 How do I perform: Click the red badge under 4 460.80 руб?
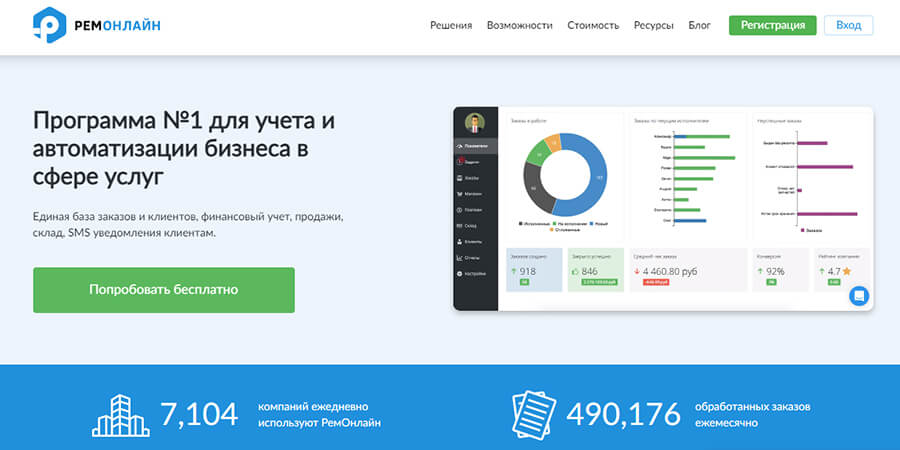(x=657, y=282)
